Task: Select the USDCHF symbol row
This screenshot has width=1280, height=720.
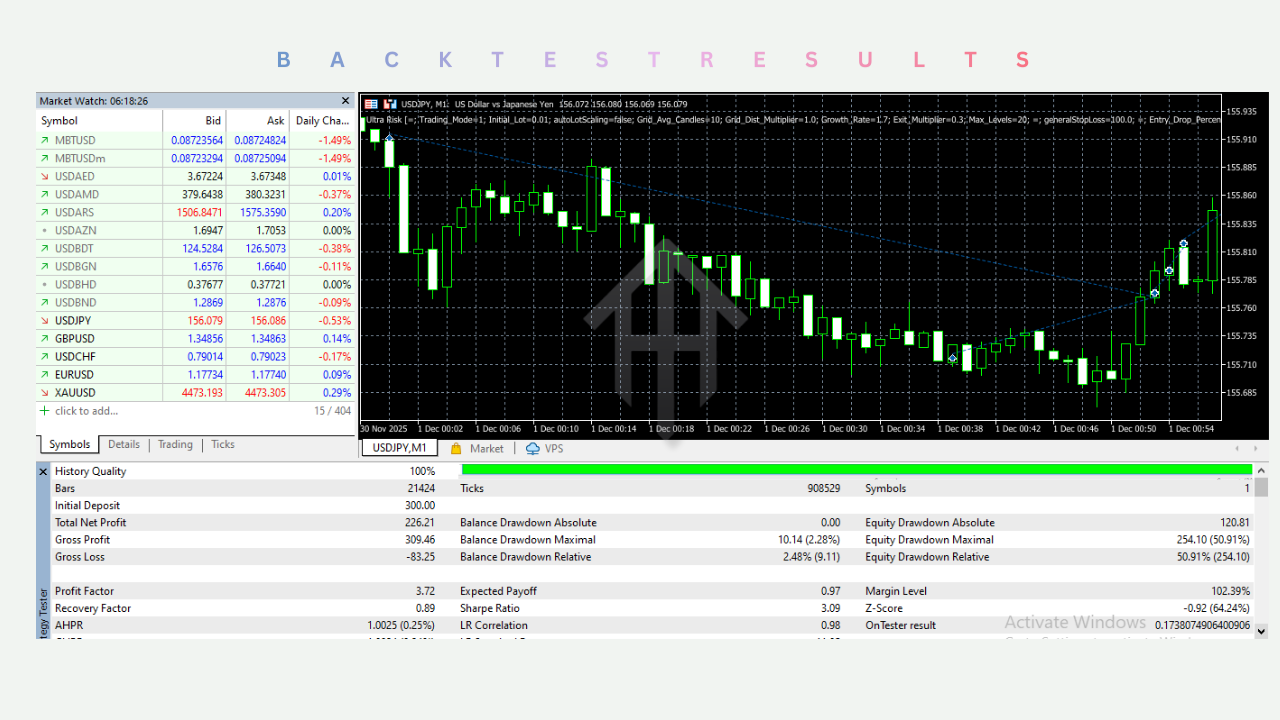Action: click(75, 356)
